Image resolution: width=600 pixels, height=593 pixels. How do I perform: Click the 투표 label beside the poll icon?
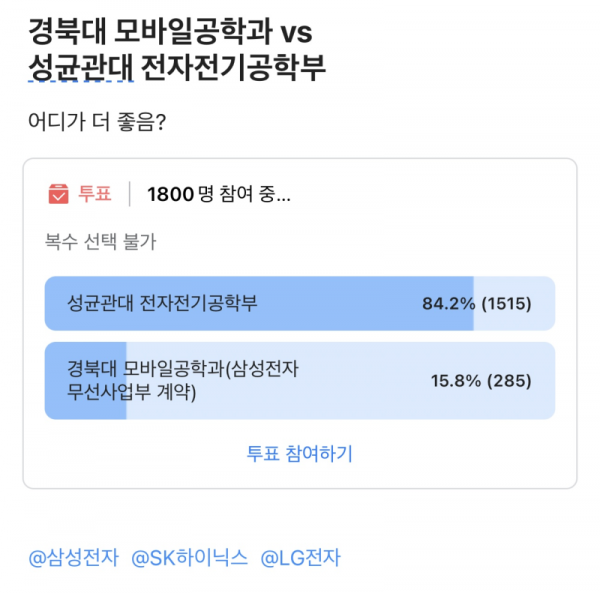click(95, 194)
